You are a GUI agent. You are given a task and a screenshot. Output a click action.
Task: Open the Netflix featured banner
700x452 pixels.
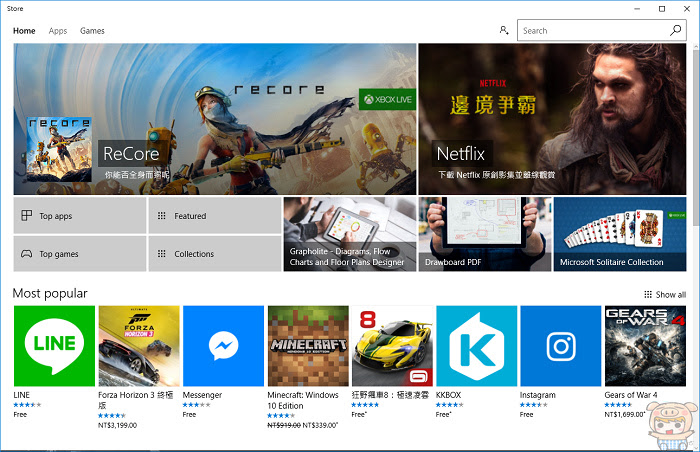[x=552, y=119]
